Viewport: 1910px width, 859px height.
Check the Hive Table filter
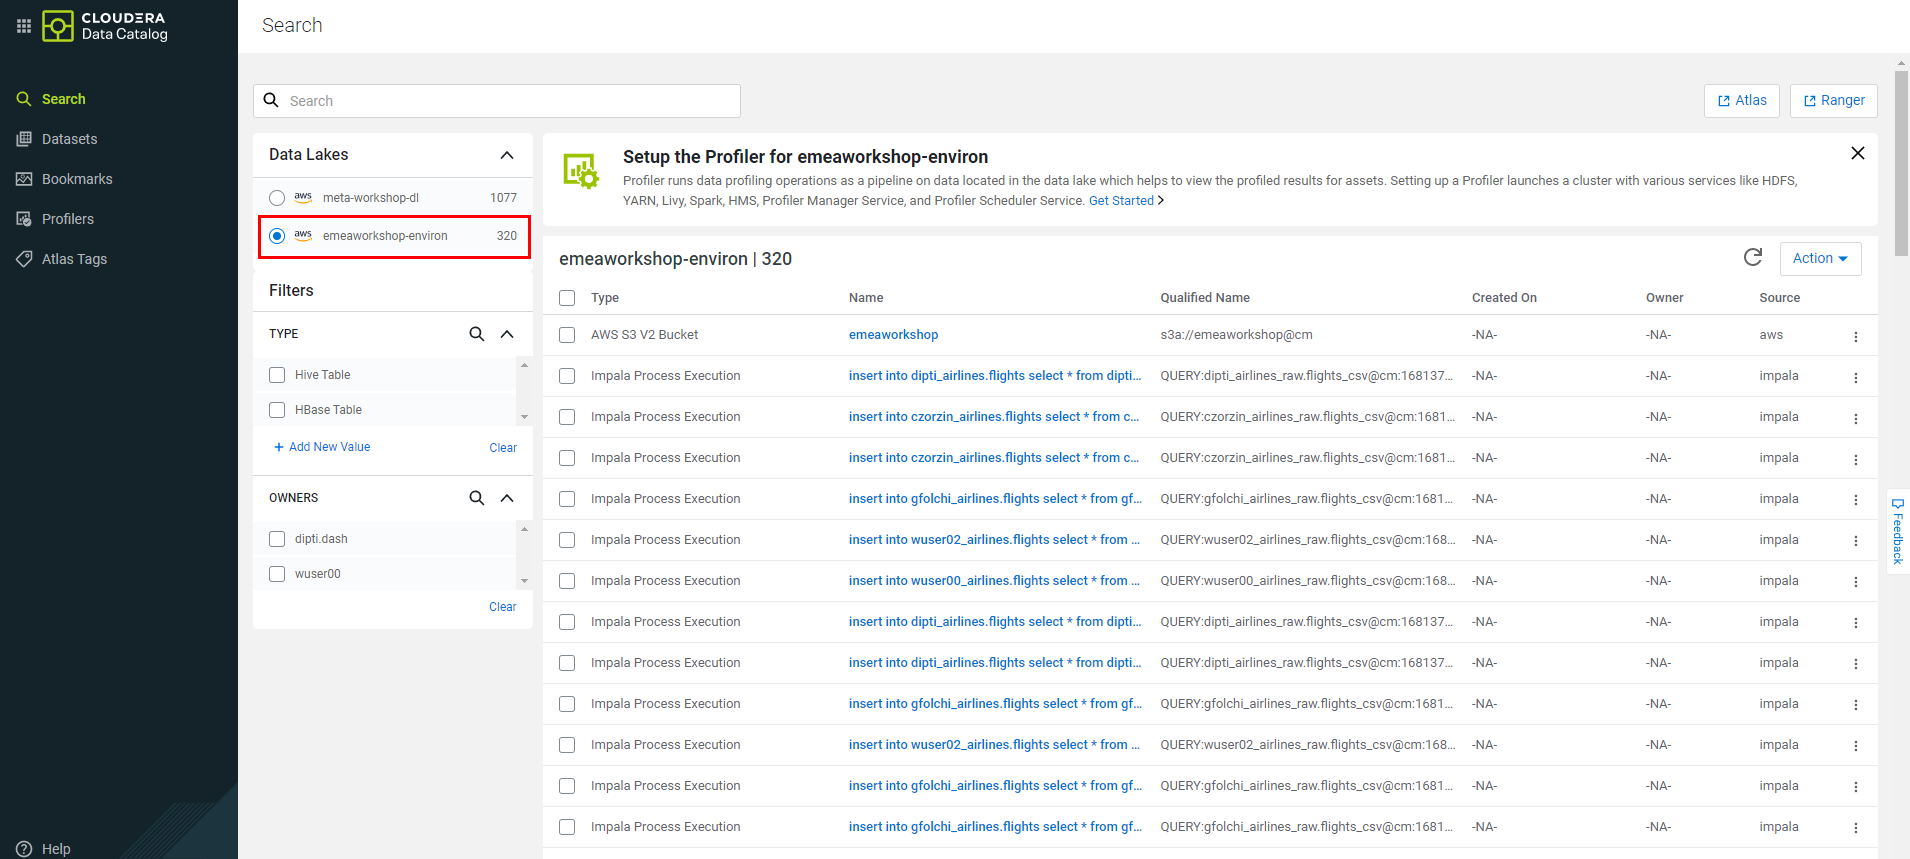pos(277,375)
